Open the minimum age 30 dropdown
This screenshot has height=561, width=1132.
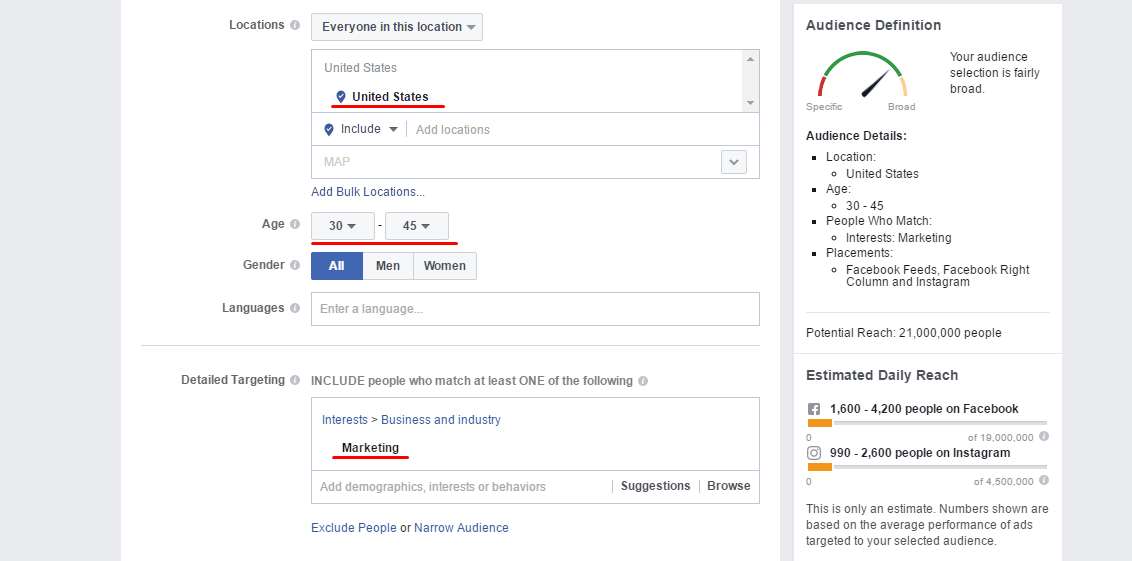coord(343,226)
